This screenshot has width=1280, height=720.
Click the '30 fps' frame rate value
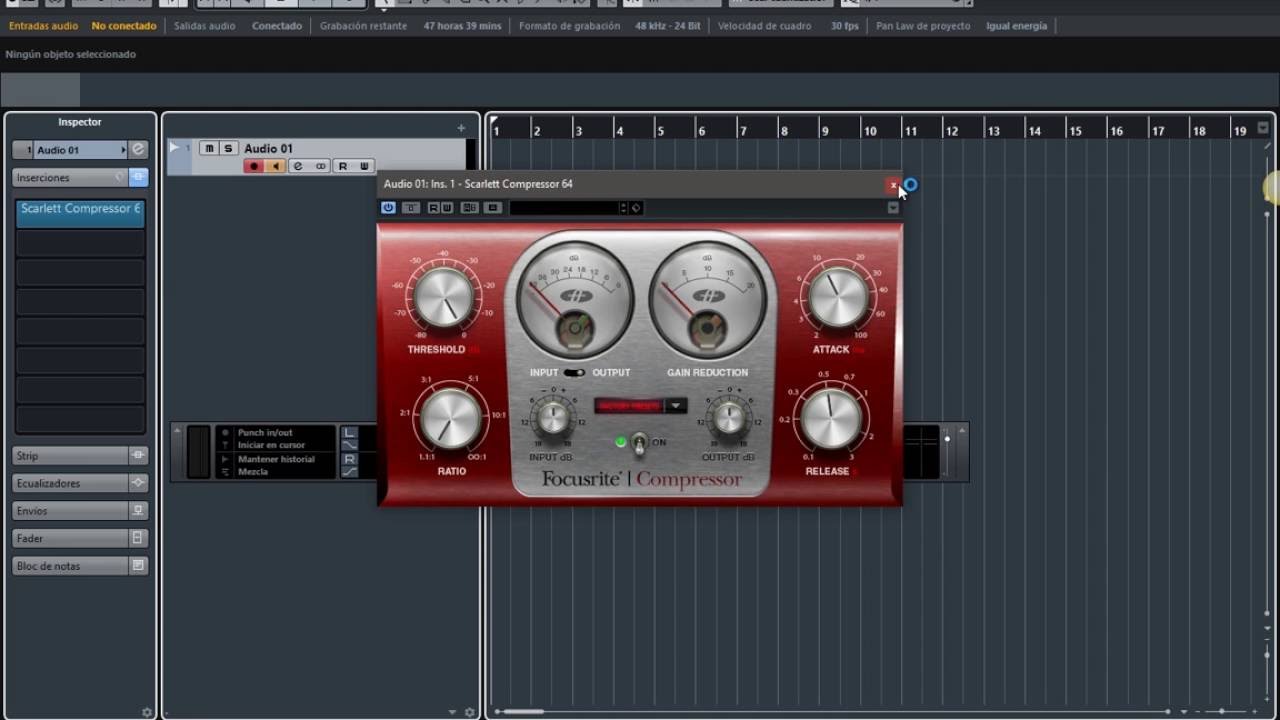[x=844, y=26]
